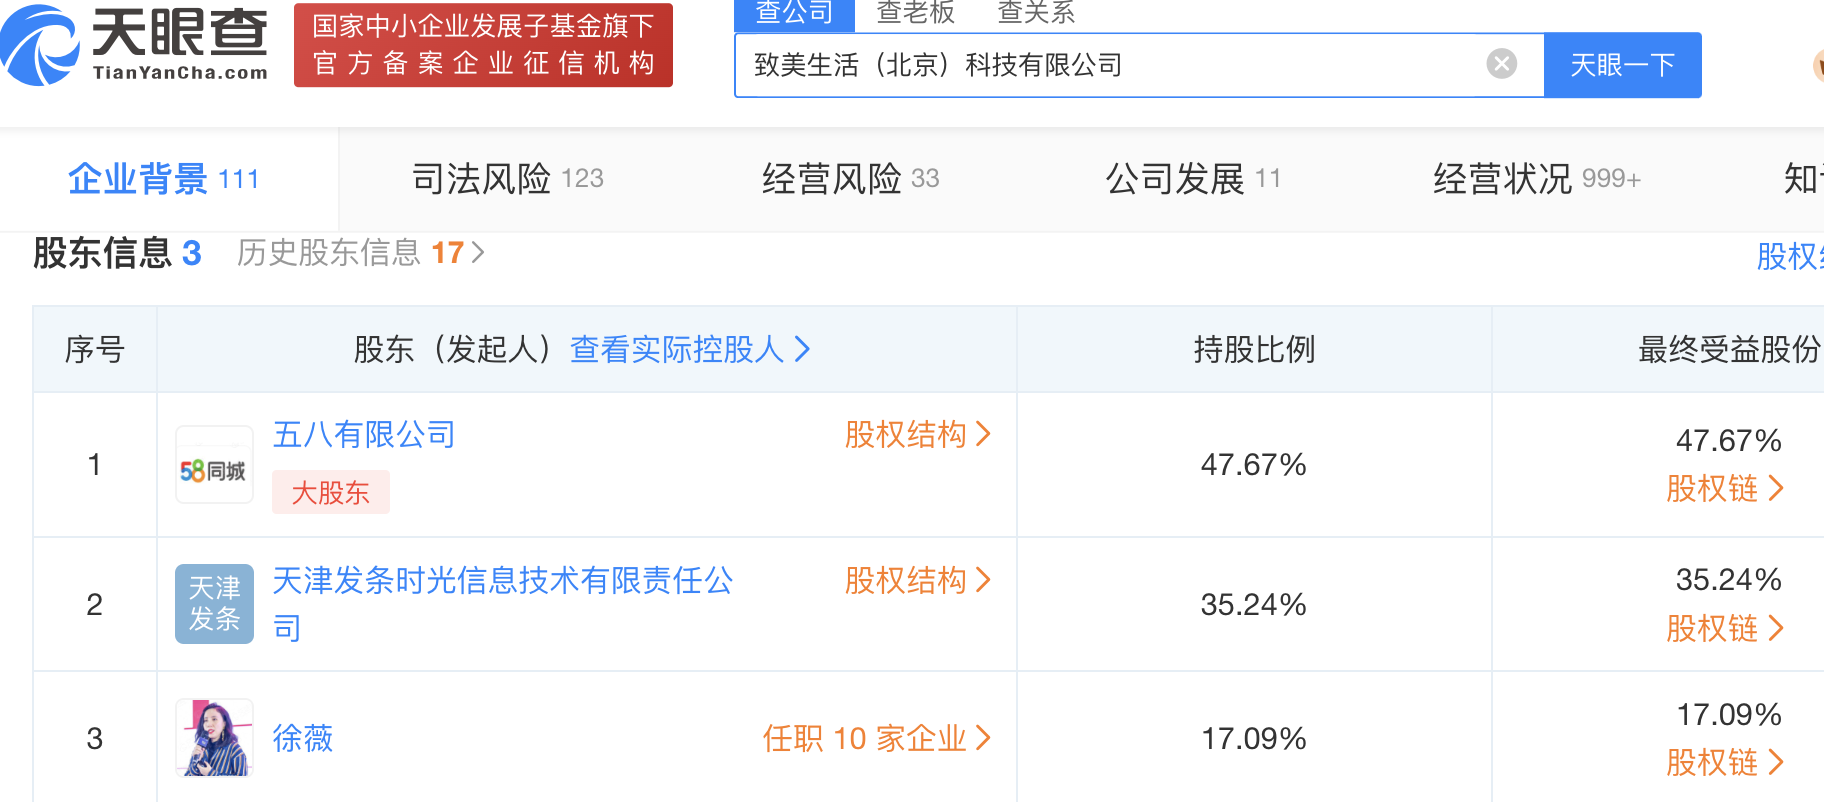Switch to the 查关系 search tab
The height and width of the screenshot is (802, 1824).
coord(1036,13)
